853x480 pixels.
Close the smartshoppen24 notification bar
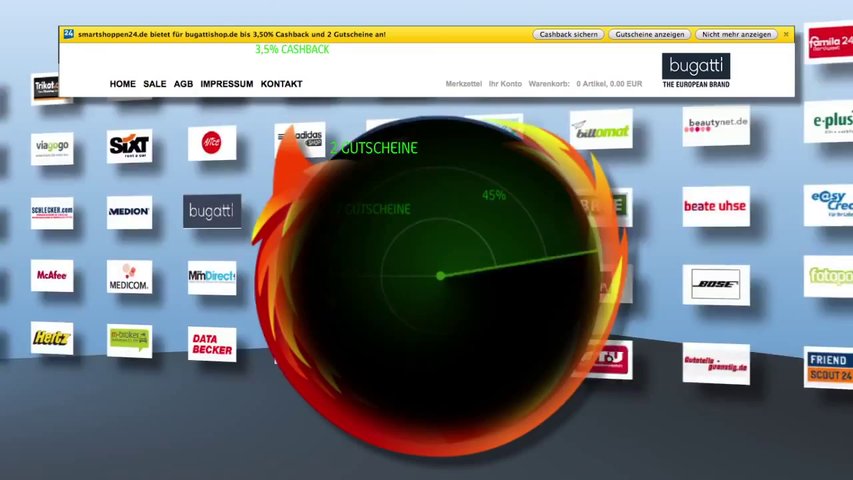tap(786, 34)
